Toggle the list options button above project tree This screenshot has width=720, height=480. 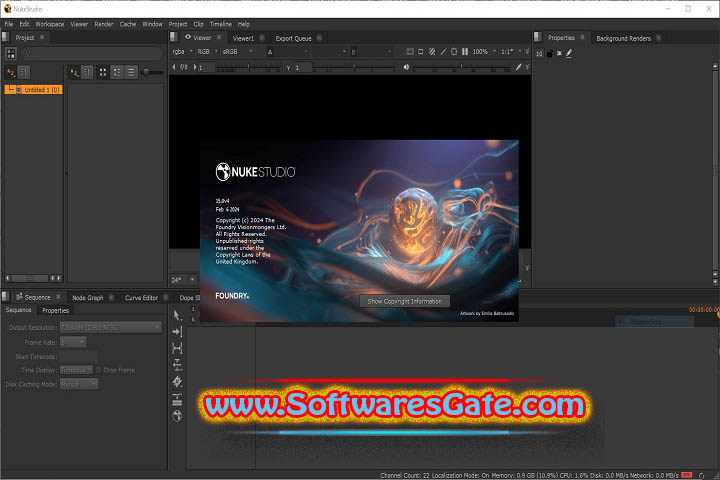[x=23, y=72]
